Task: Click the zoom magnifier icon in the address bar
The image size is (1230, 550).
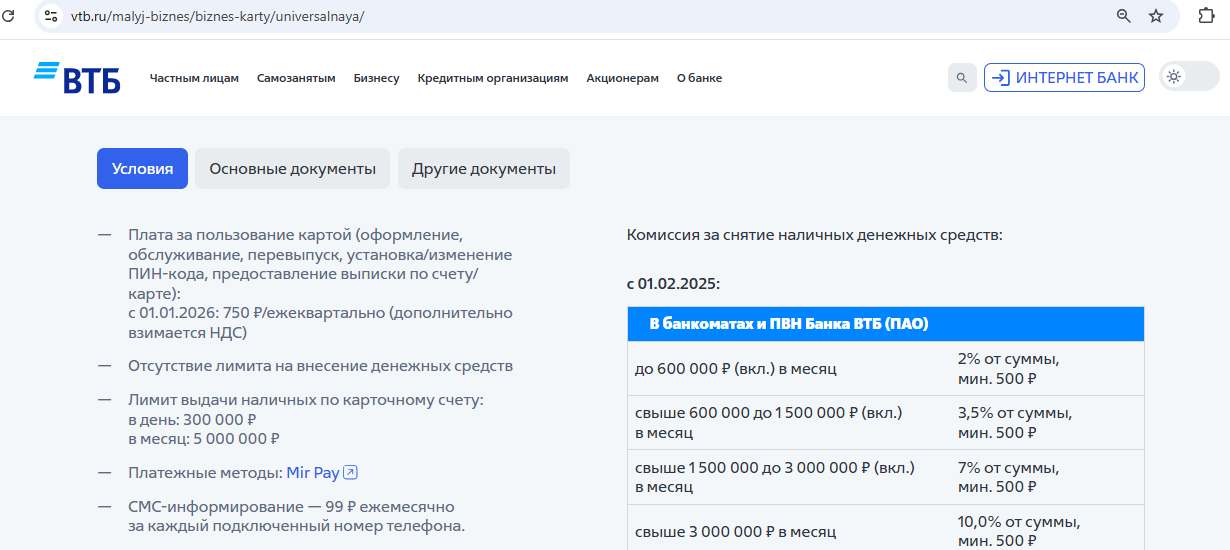Action: [x=1124, y=16]
